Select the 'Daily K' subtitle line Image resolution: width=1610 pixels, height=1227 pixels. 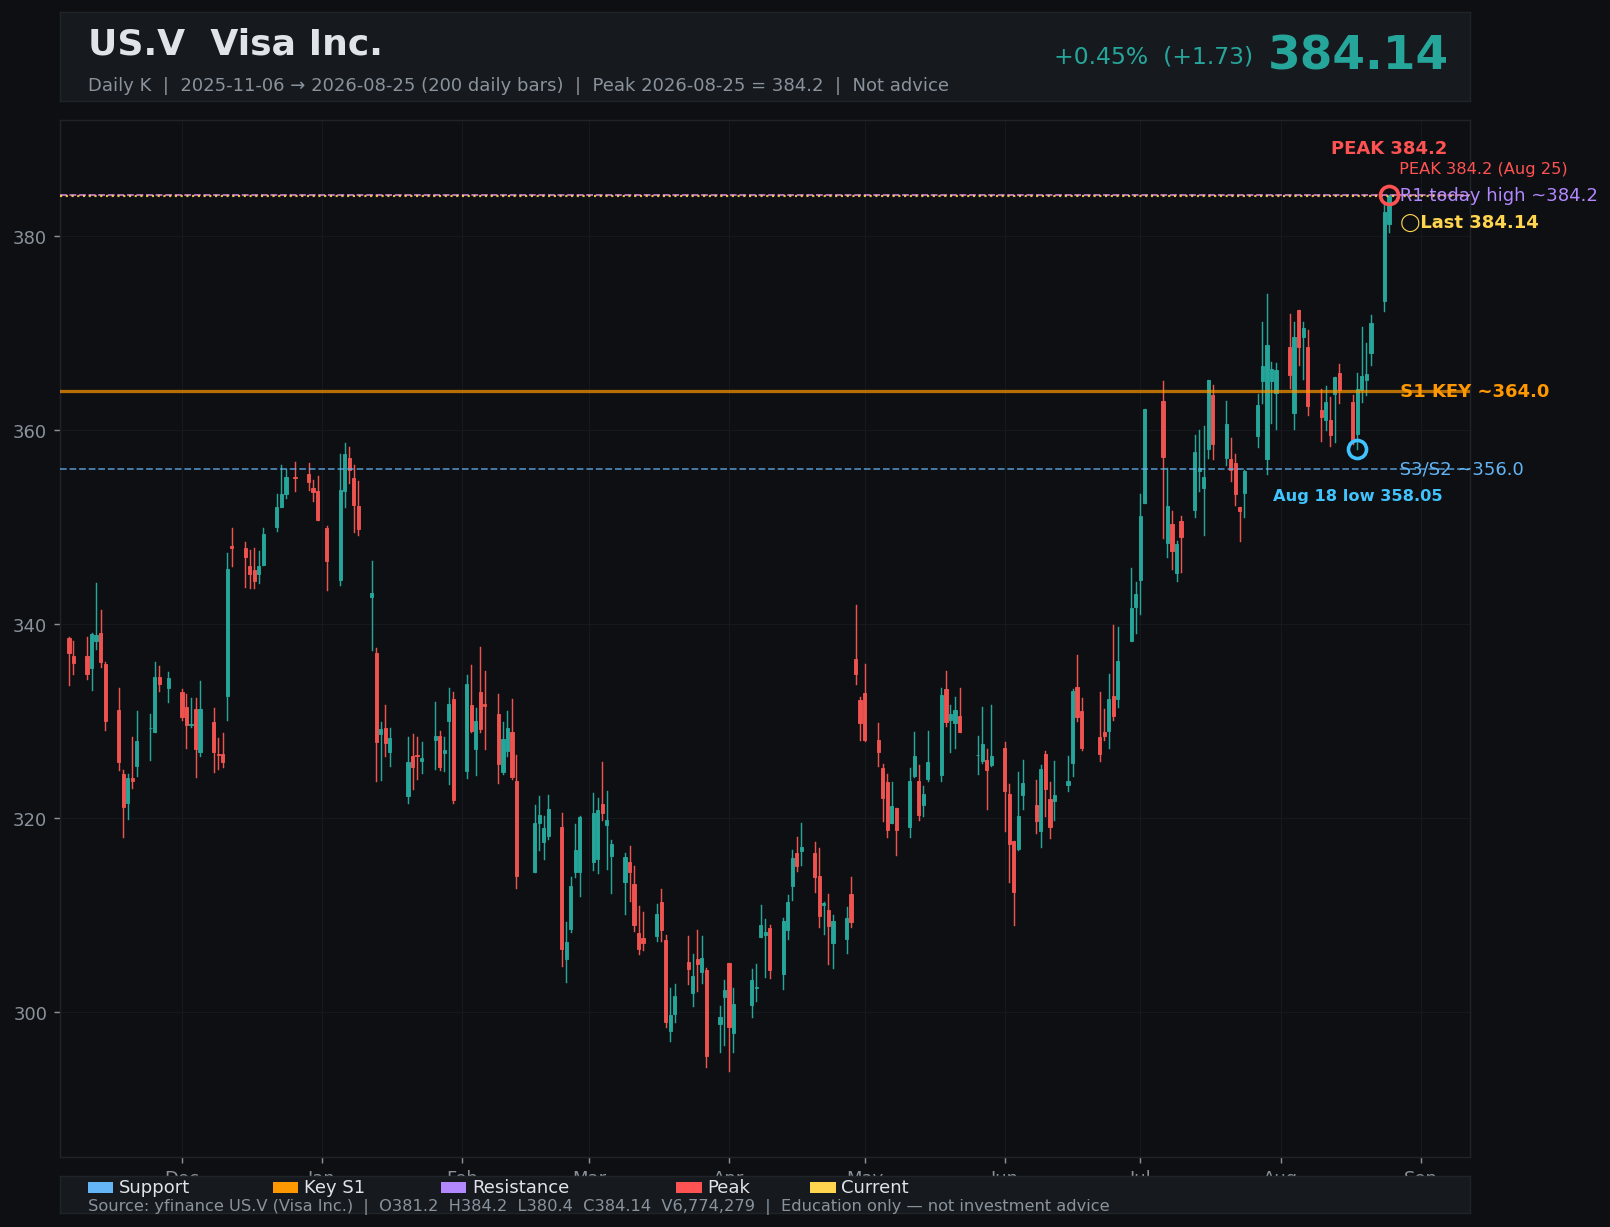click(518, 85)
